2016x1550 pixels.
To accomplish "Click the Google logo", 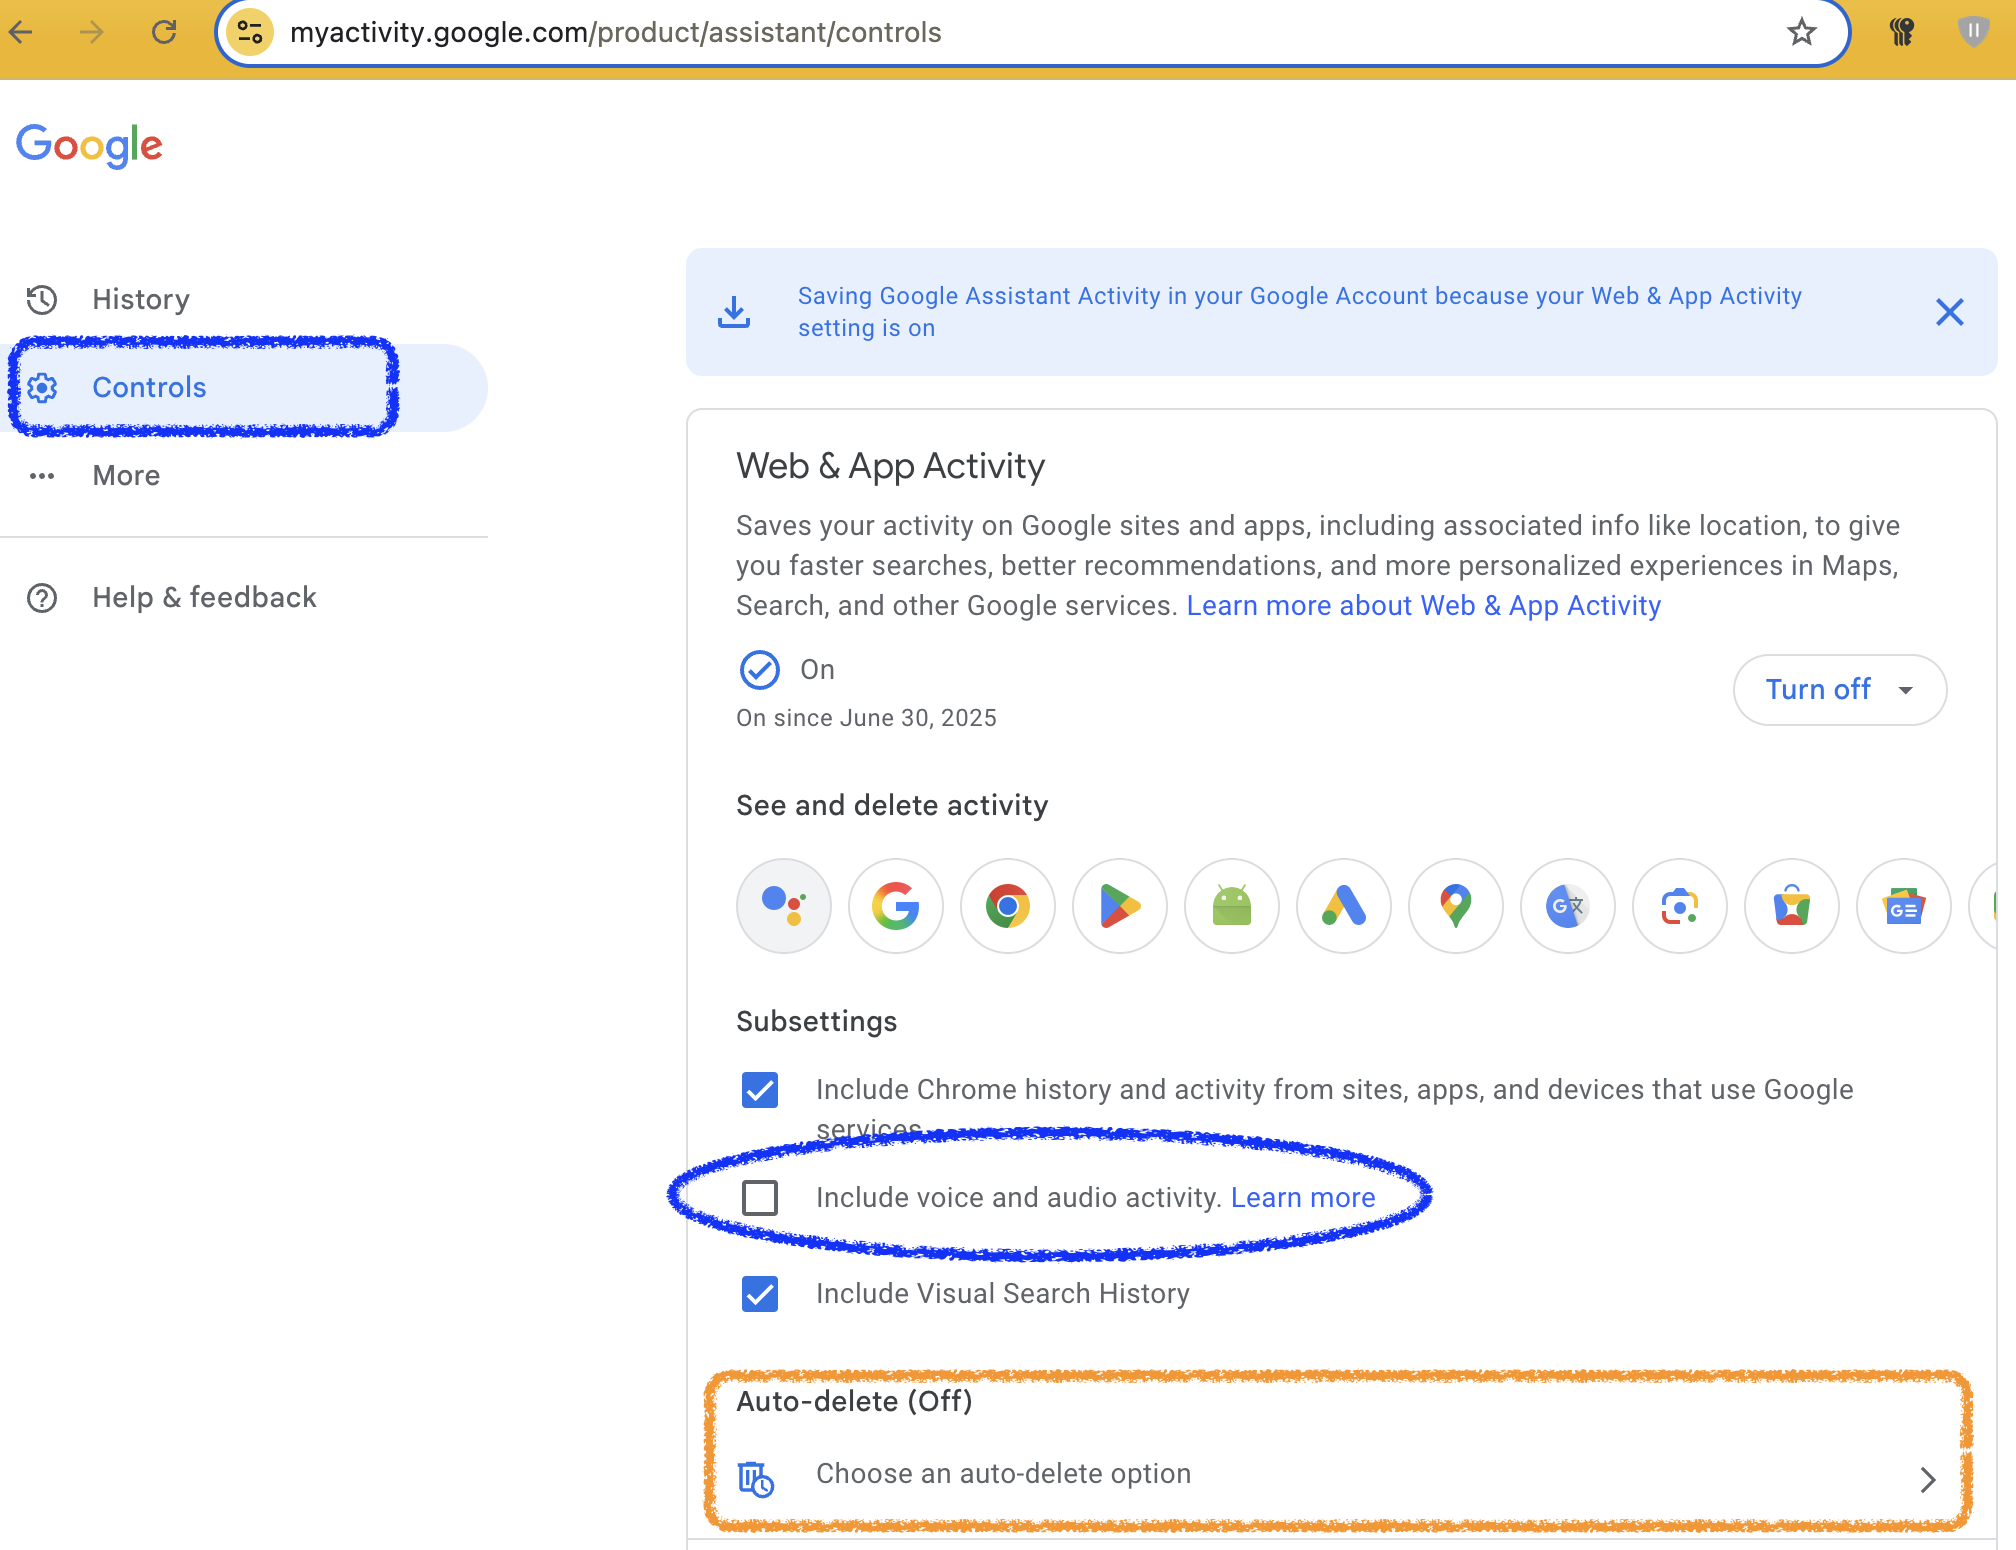I will click(x=89, y=146).
